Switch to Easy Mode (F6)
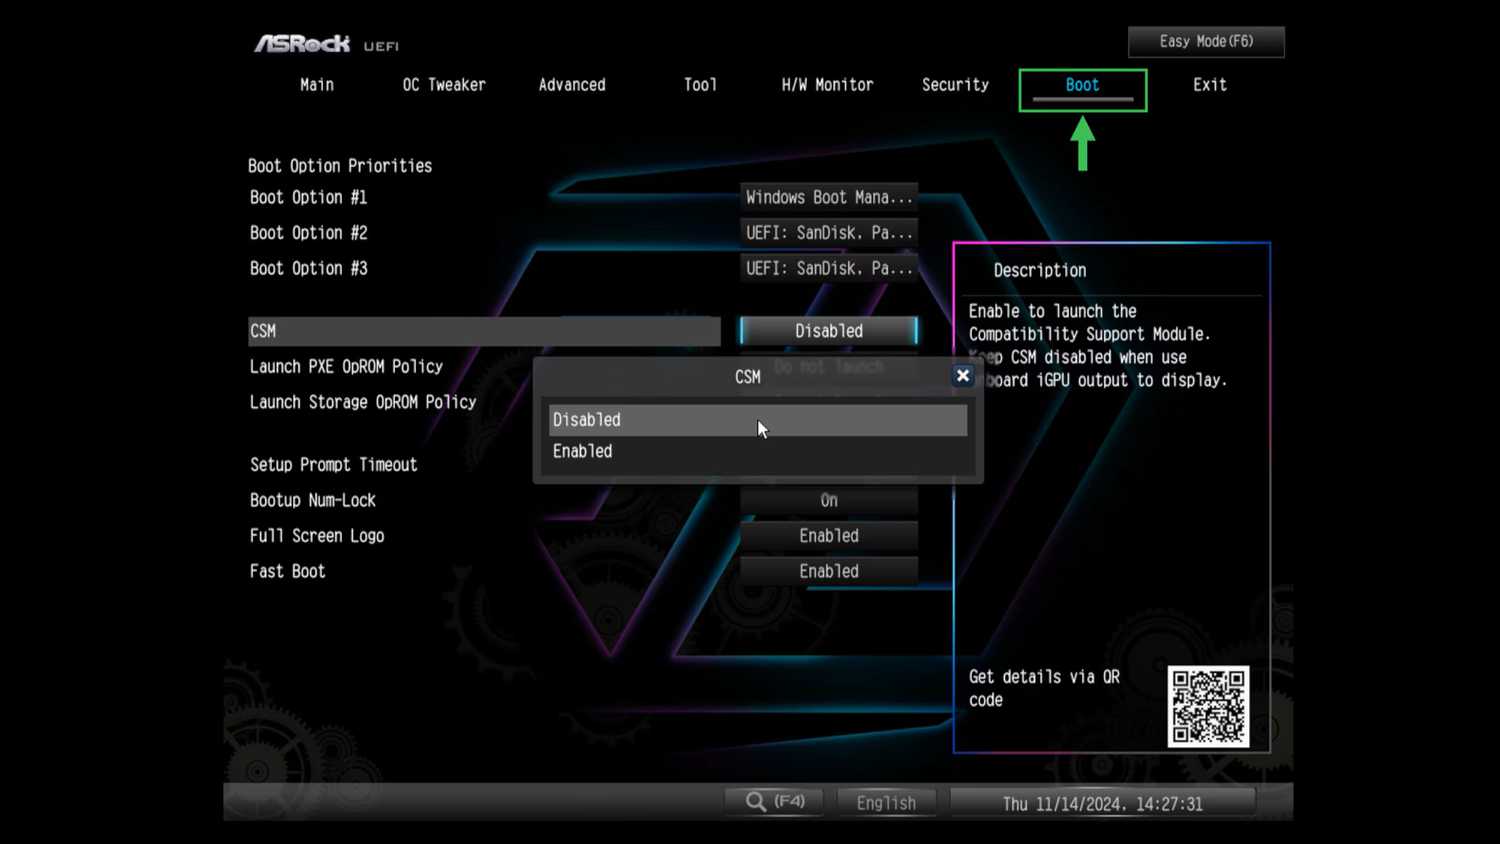This screenshot has height=844, width=1500. point(1206,42)
